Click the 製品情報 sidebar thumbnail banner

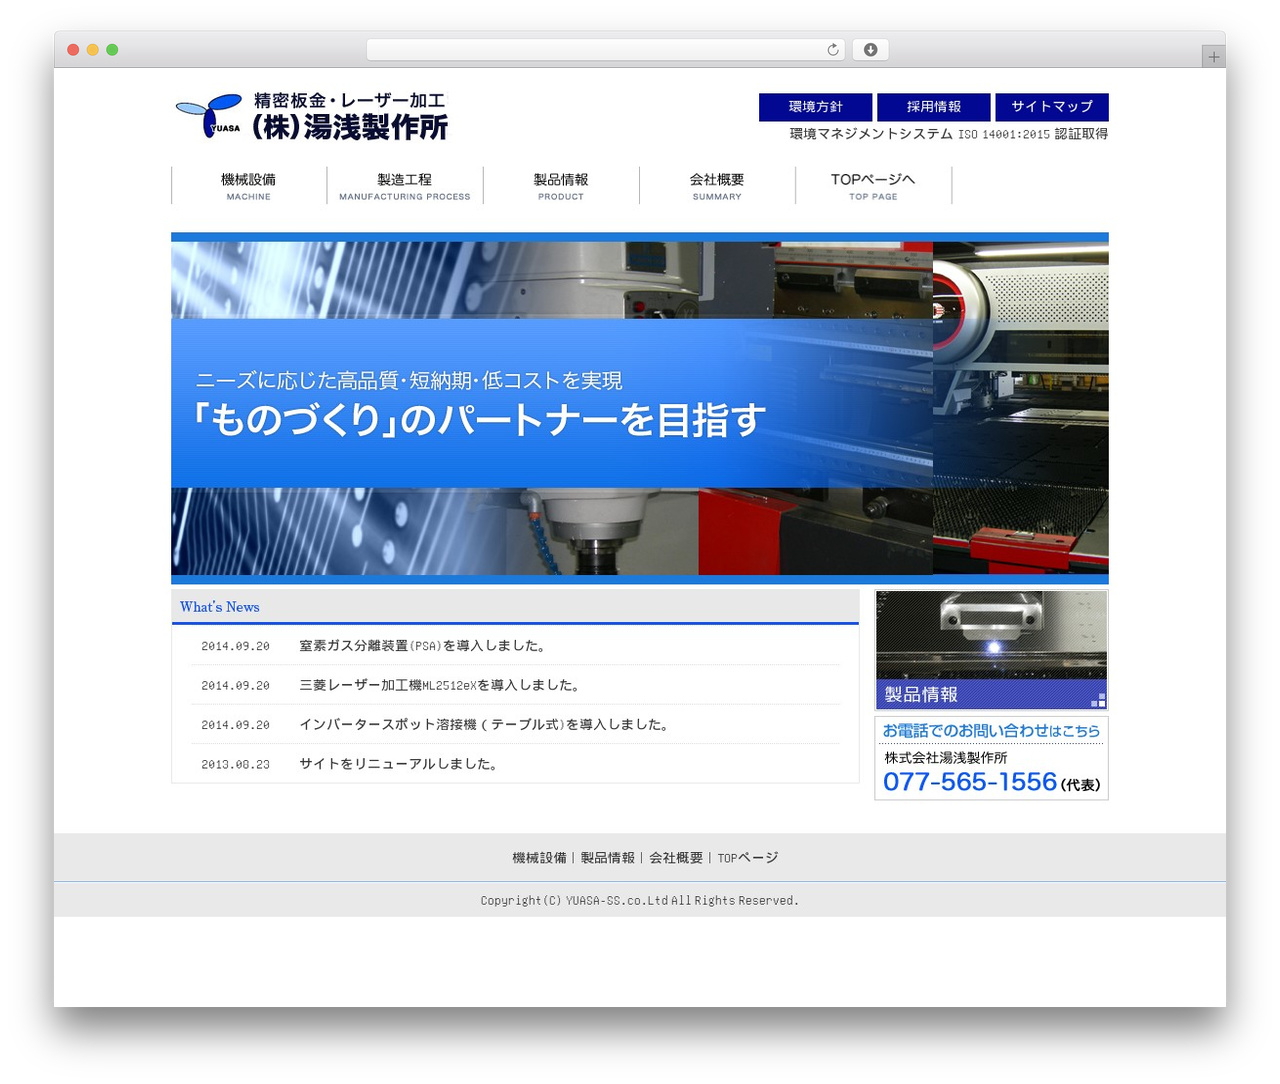pos(991,650)
